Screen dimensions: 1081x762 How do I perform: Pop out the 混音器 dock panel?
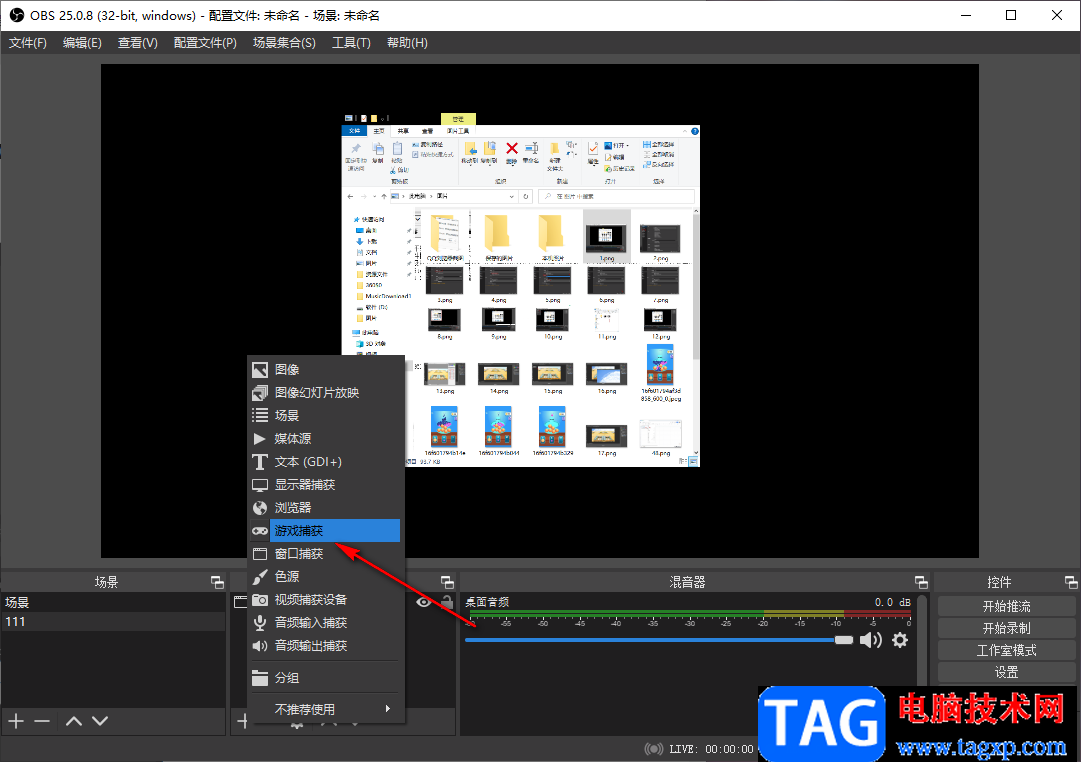921,582
